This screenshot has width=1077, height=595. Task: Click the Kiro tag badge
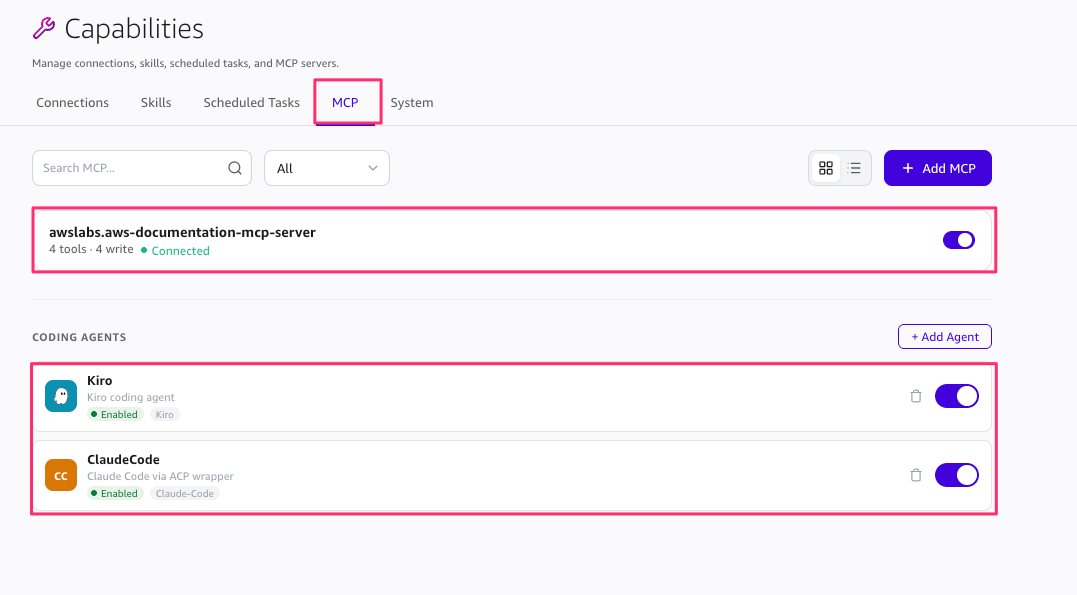pos(164,414)
